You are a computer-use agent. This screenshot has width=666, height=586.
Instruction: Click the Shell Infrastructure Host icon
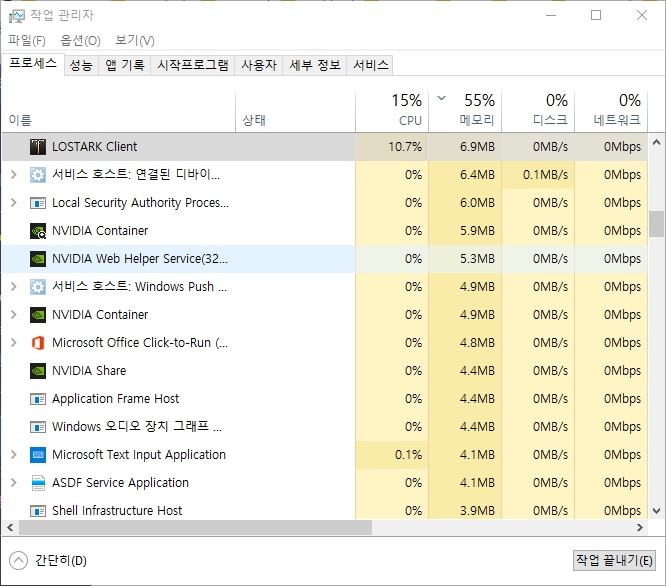[38, 511]
